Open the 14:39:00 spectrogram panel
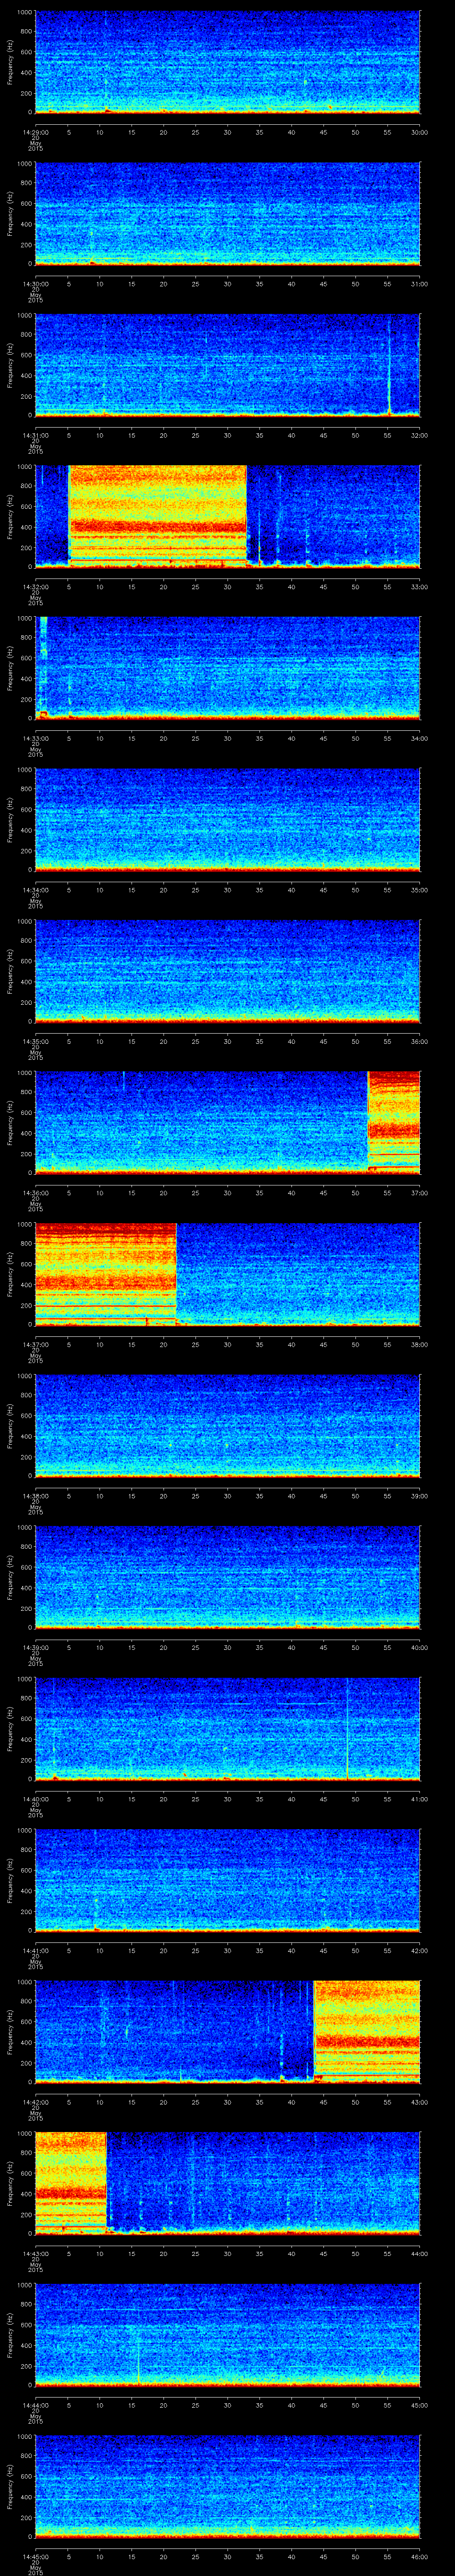455x2576 pixels. pyautogui.click(x=228, y=1577)
